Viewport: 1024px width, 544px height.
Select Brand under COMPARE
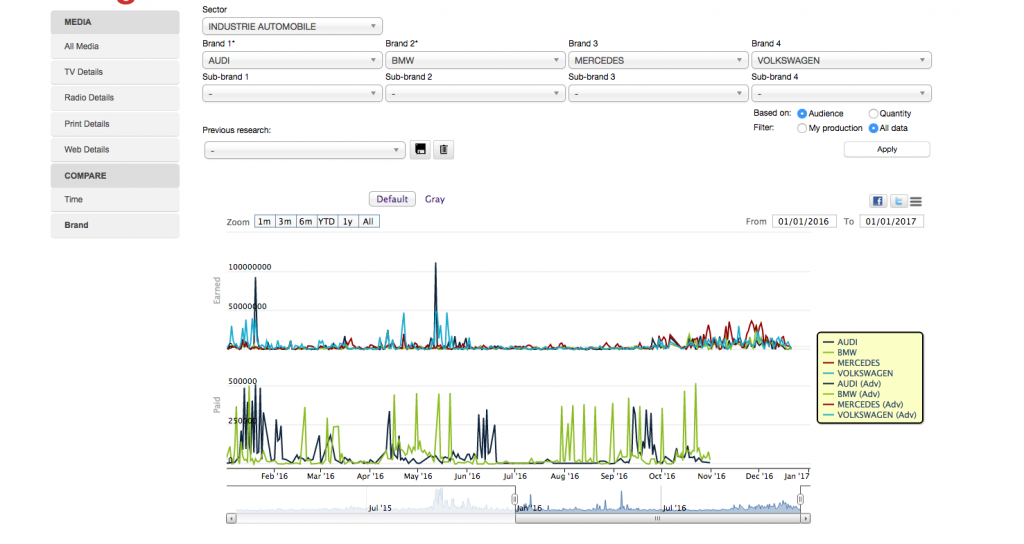(x=115, y=225)
